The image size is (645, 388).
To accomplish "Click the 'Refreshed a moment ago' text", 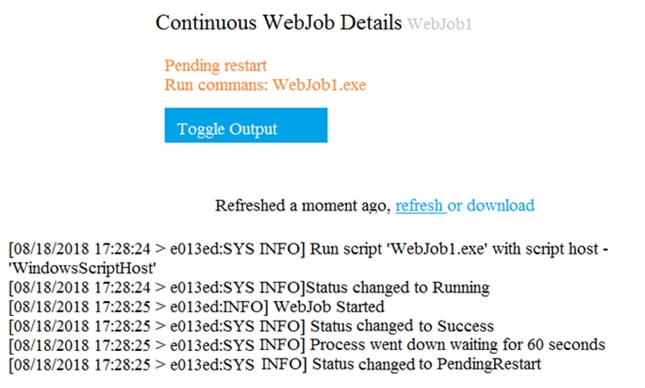I will [303, 205].
